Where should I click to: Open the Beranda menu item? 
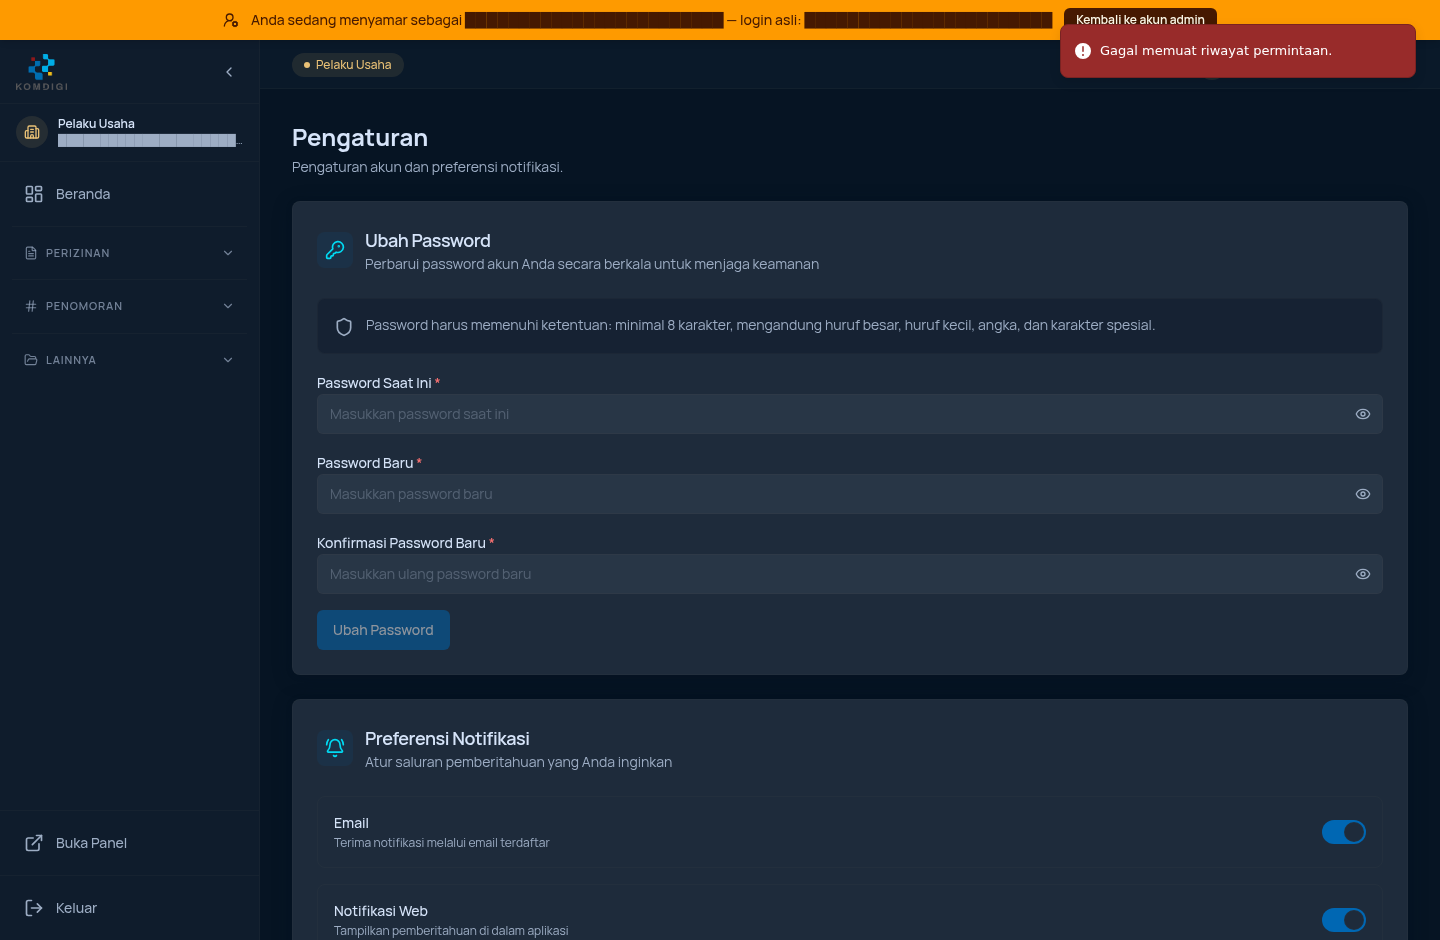tap(130, 194)
